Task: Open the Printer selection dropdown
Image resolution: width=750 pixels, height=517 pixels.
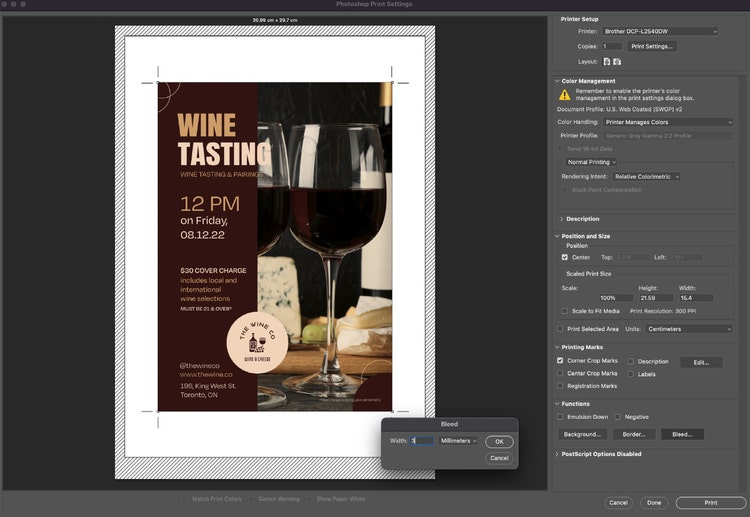Action: click(661, 31)
